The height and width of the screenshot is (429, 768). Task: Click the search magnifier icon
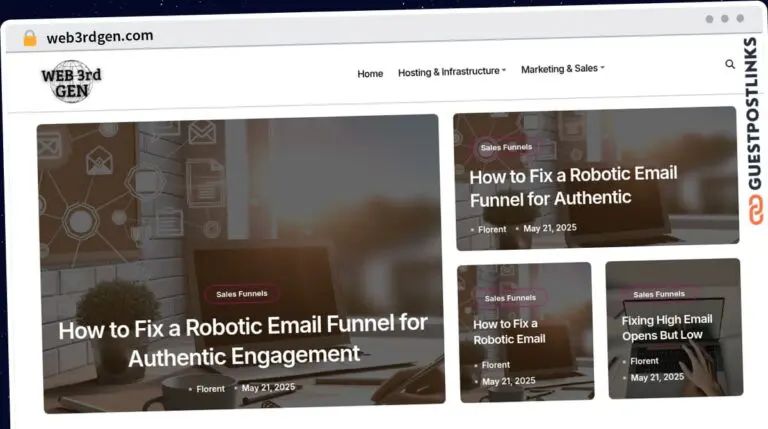pos(730,64)
